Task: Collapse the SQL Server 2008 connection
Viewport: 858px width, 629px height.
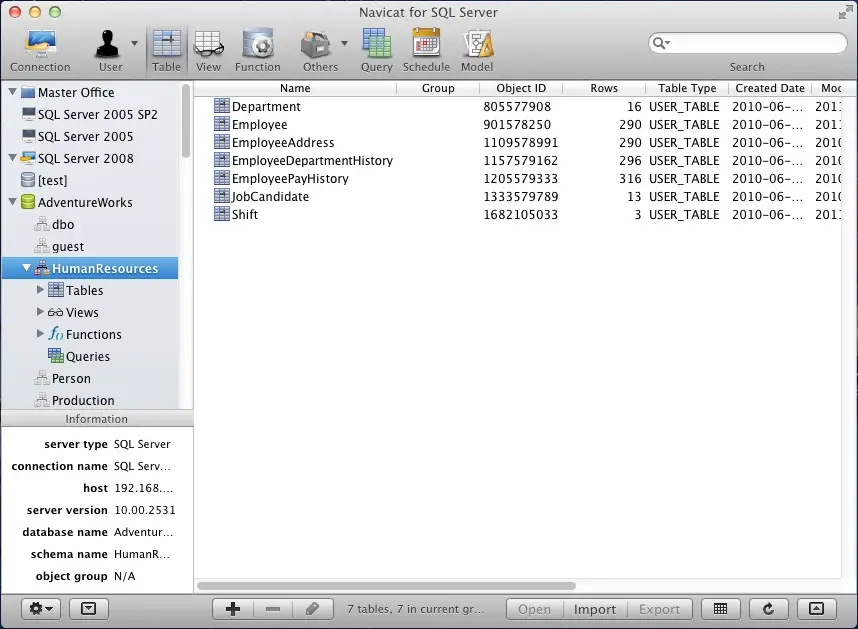Action: (x=13, y=158)
